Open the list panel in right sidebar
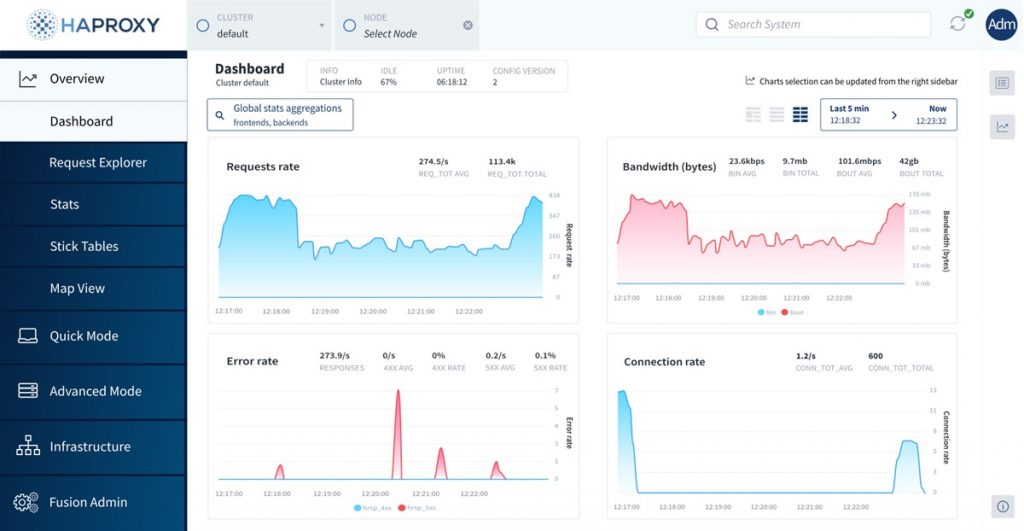The height and width of the screenshot is (531, 1024). coord(1001,83)
